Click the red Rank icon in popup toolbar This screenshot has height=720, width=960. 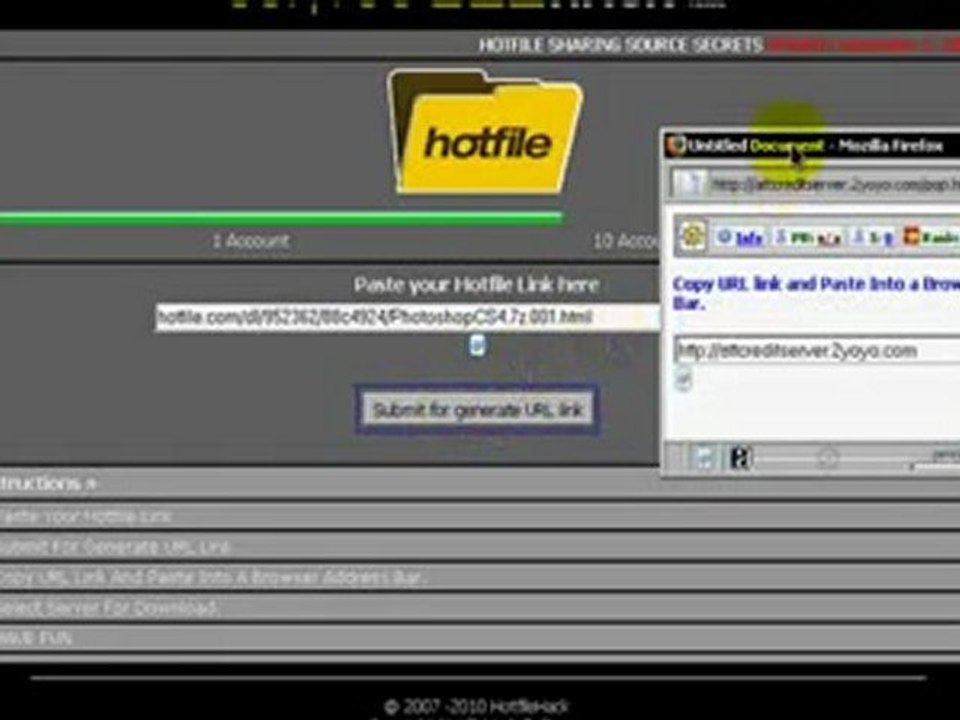click(x=912, y=236)
